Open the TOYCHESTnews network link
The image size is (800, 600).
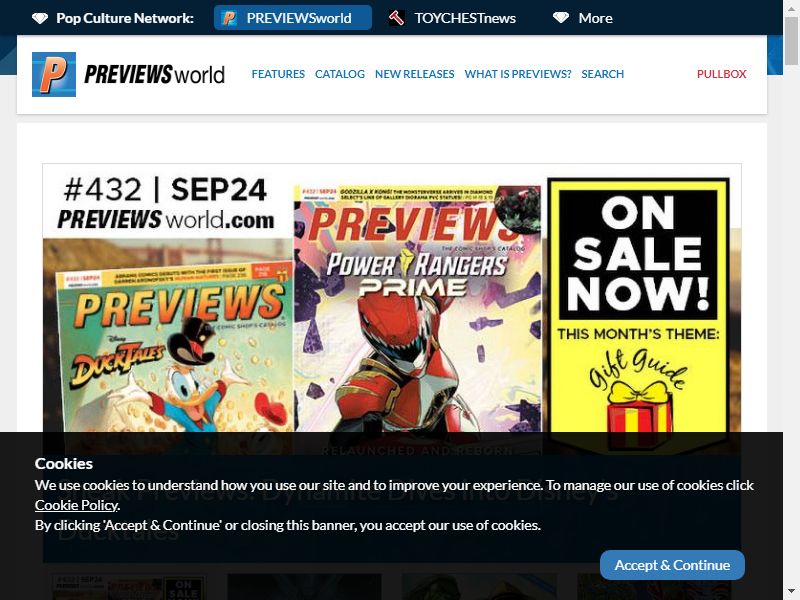[x=452, y=18]
